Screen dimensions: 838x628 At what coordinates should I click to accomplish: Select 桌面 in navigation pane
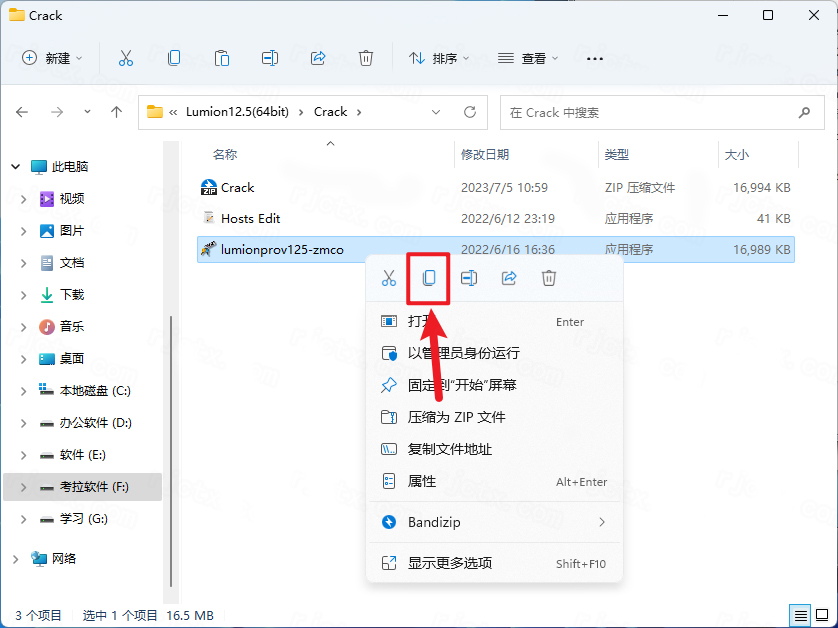72,359
